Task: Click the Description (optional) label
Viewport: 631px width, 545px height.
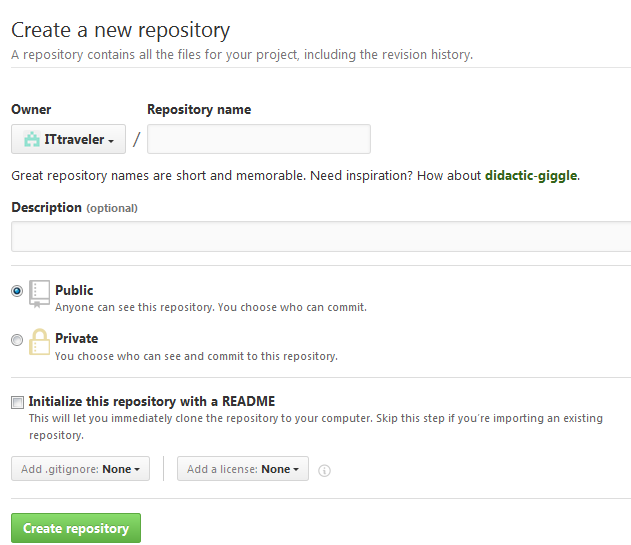Action: pos(74,207)
